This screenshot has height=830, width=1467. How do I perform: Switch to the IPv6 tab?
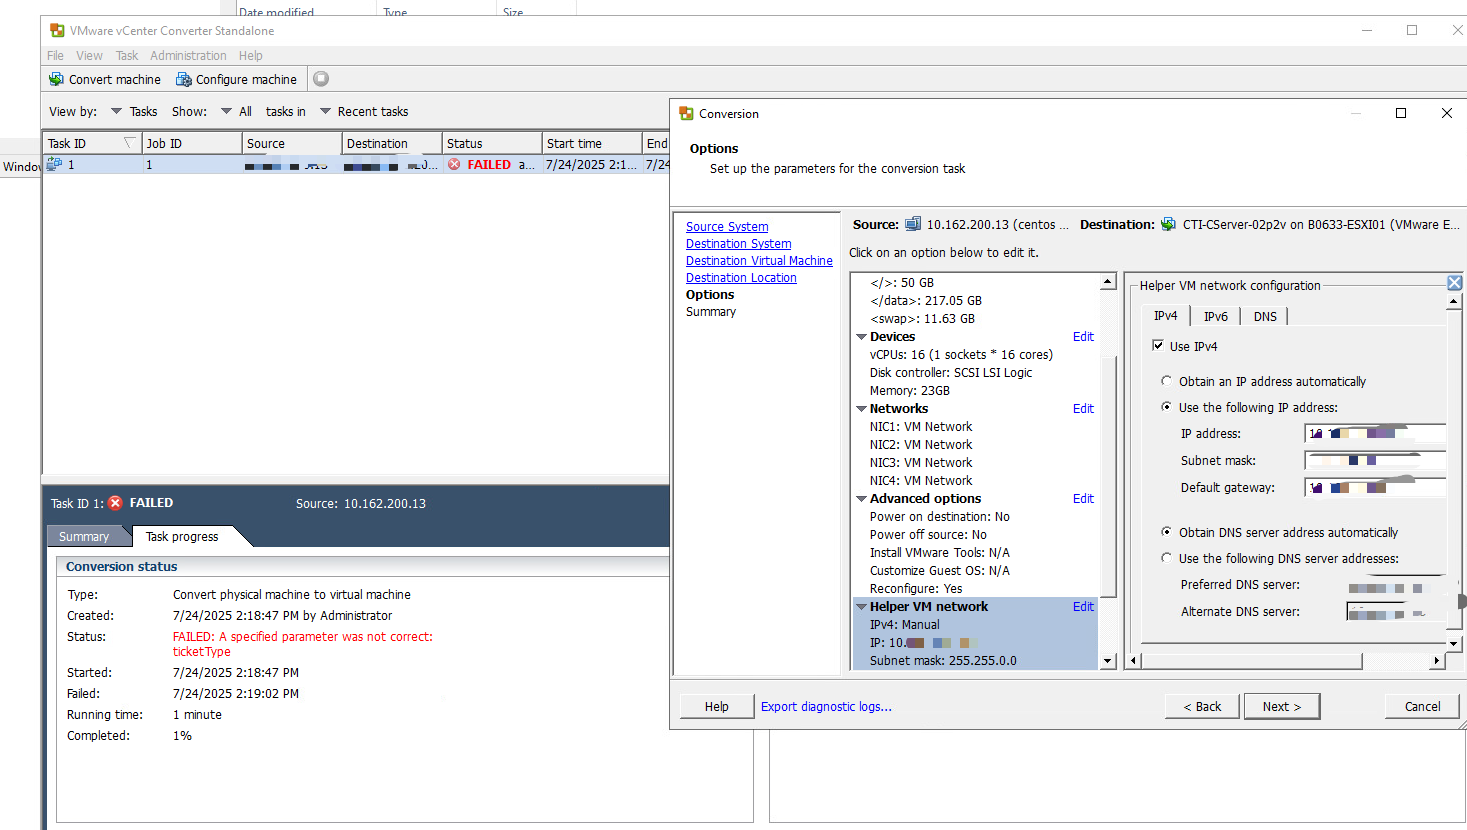pyautogui.click(x=1215, y=316)
